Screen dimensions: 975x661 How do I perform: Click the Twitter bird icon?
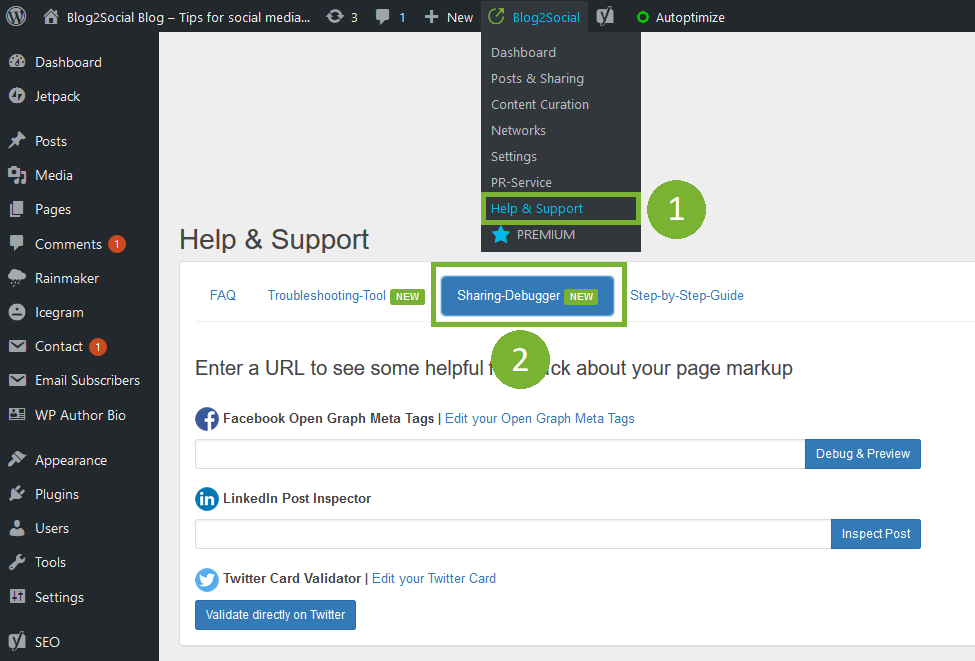207,579
